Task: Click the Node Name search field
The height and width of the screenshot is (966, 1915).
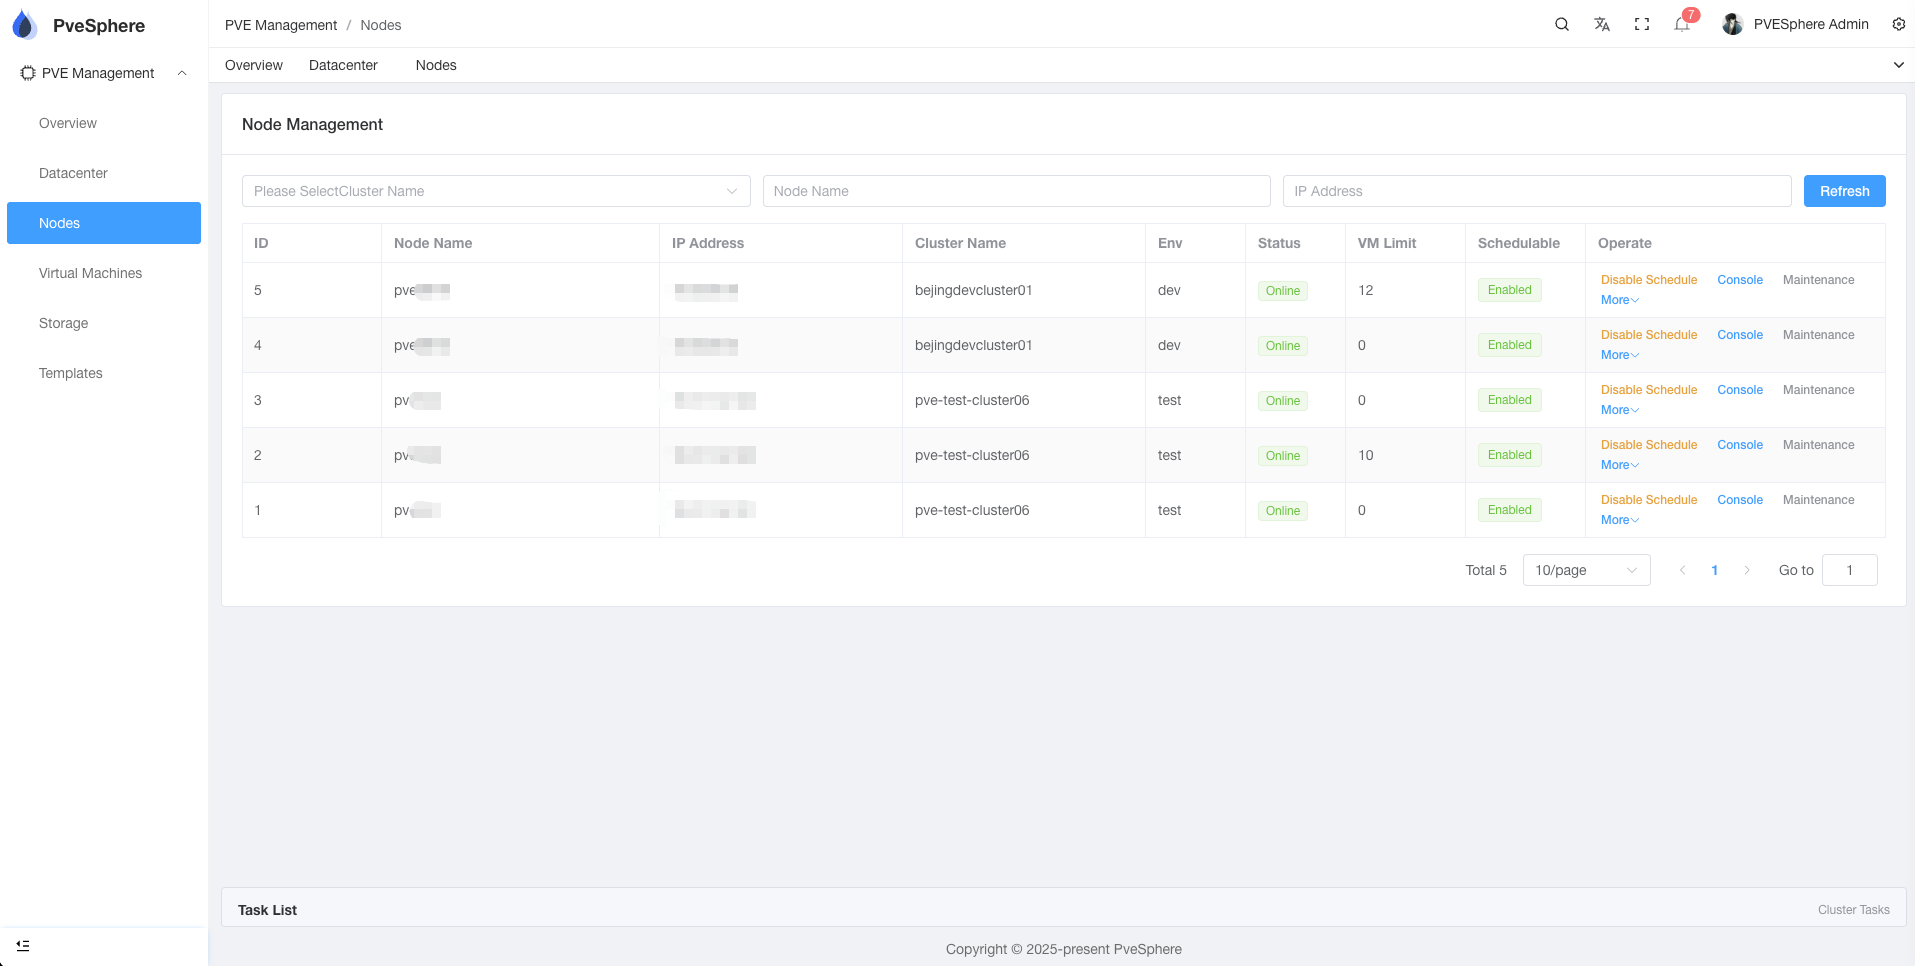Action: (x=1016, y=191)
